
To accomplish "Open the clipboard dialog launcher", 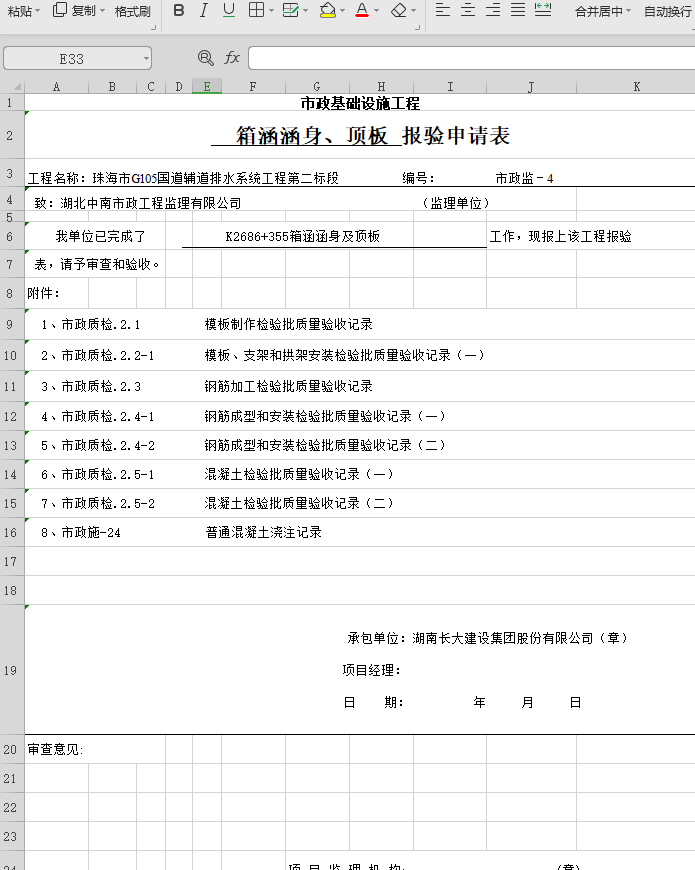I will coord(154,27).
